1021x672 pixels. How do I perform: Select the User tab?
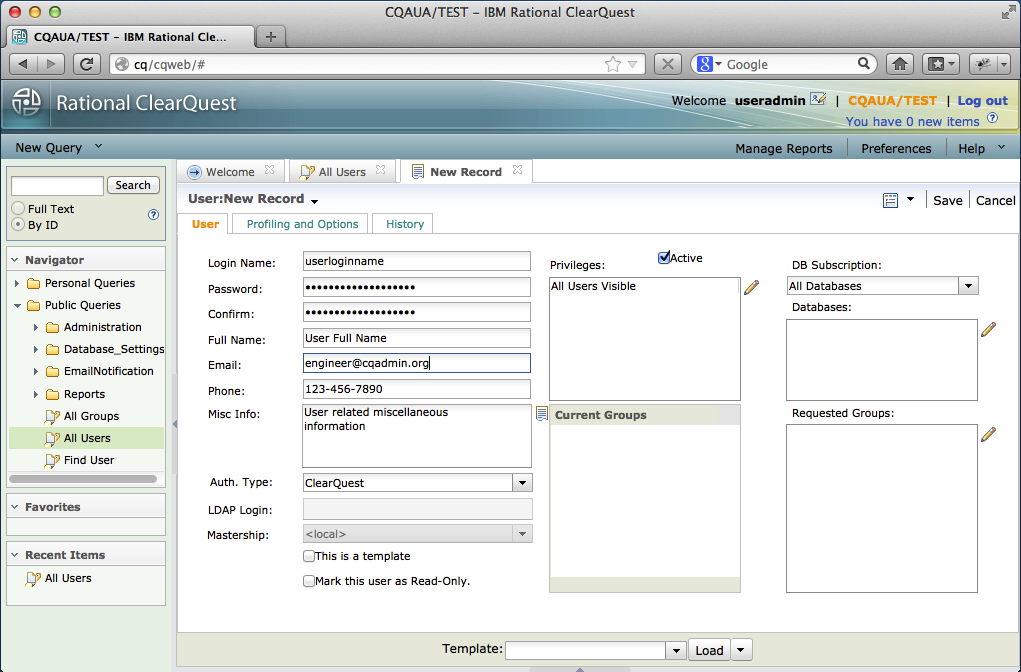coord(205,224)
